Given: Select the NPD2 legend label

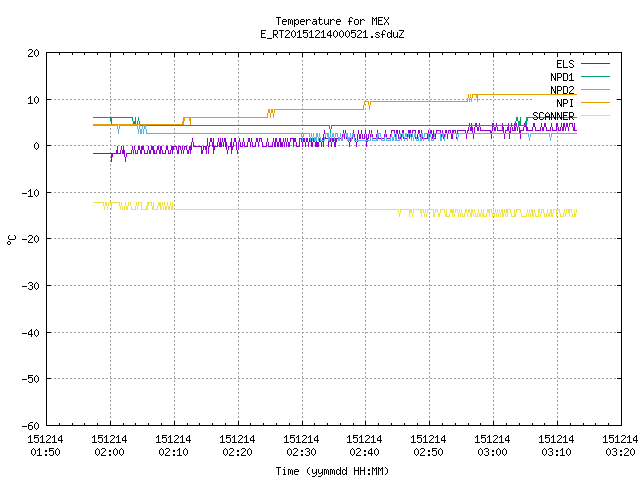Looking at the screenshot, I should pyautogui.click(x=562, y=90).
